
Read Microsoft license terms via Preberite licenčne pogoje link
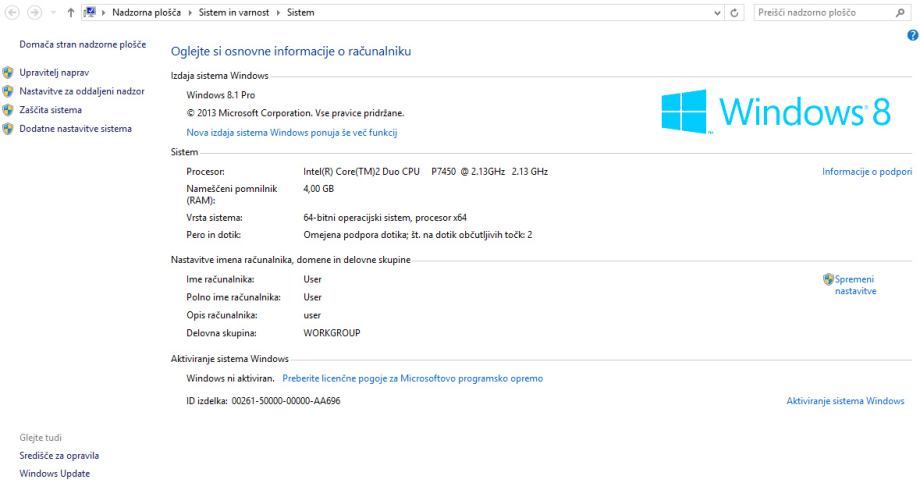(x=412, y=379)
